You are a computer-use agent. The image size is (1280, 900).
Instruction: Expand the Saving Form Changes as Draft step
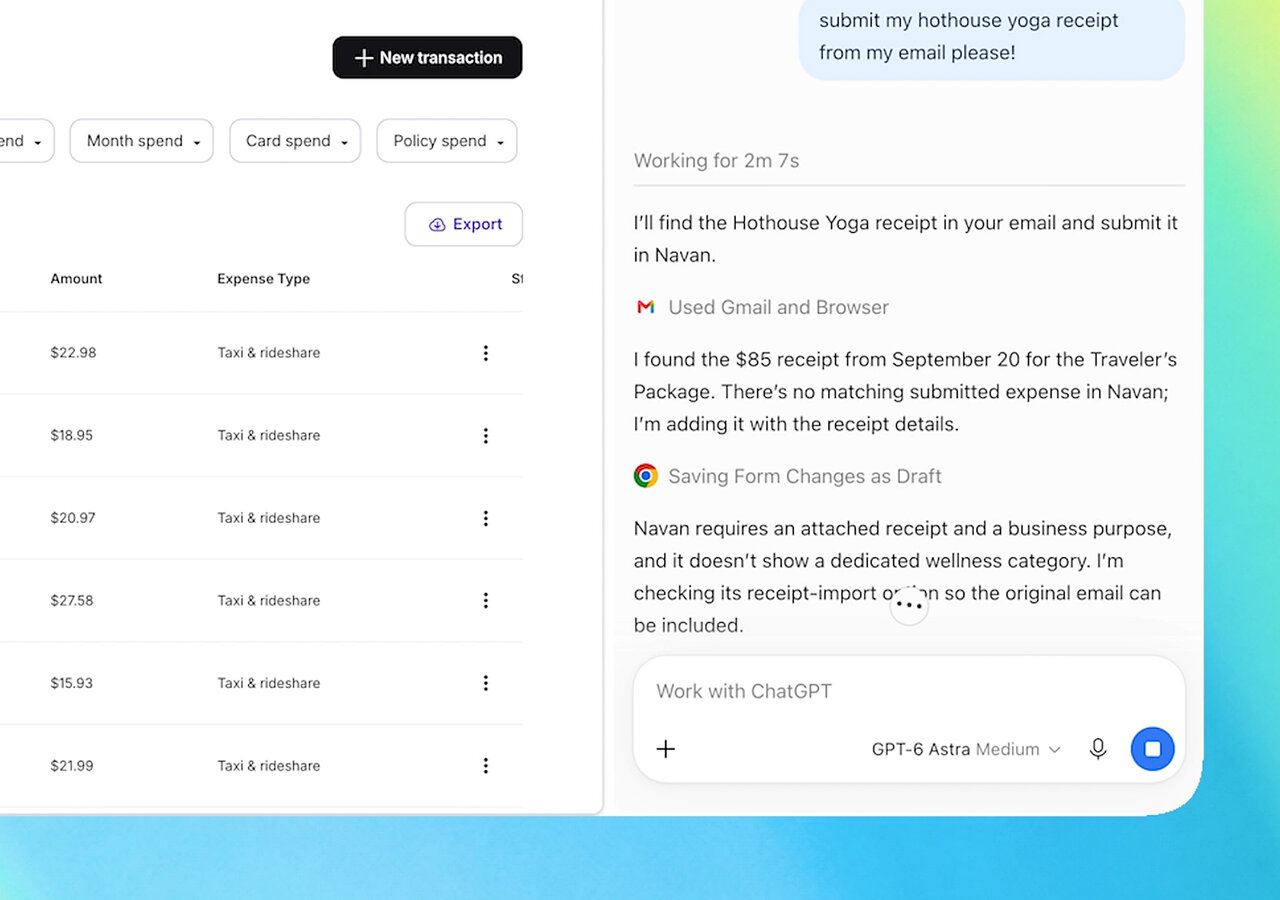tap(788, 477)
